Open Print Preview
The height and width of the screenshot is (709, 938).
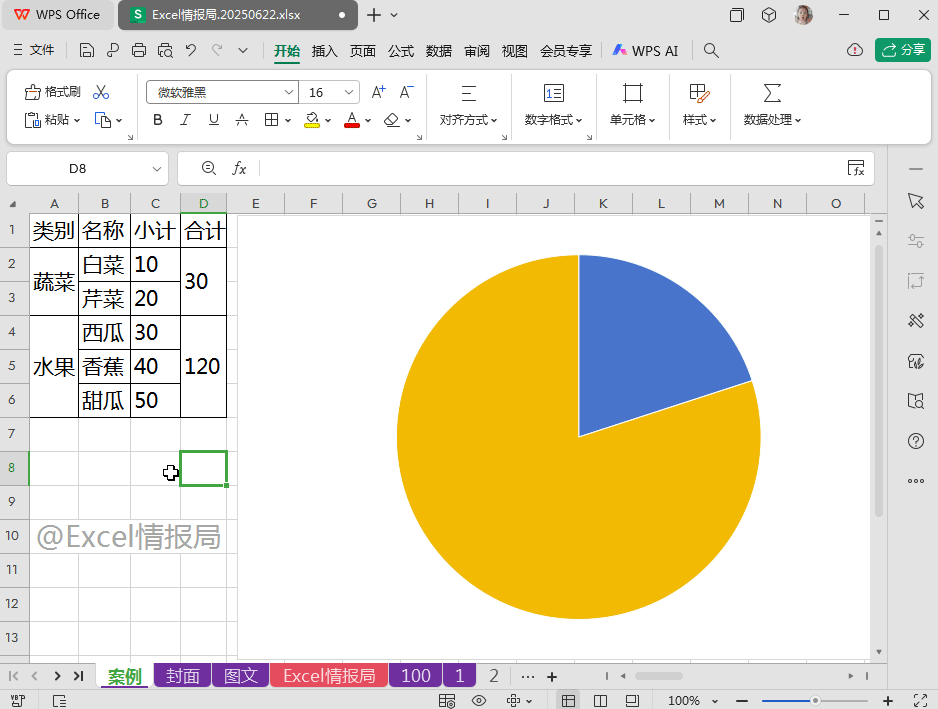click(x=163, y=50)
